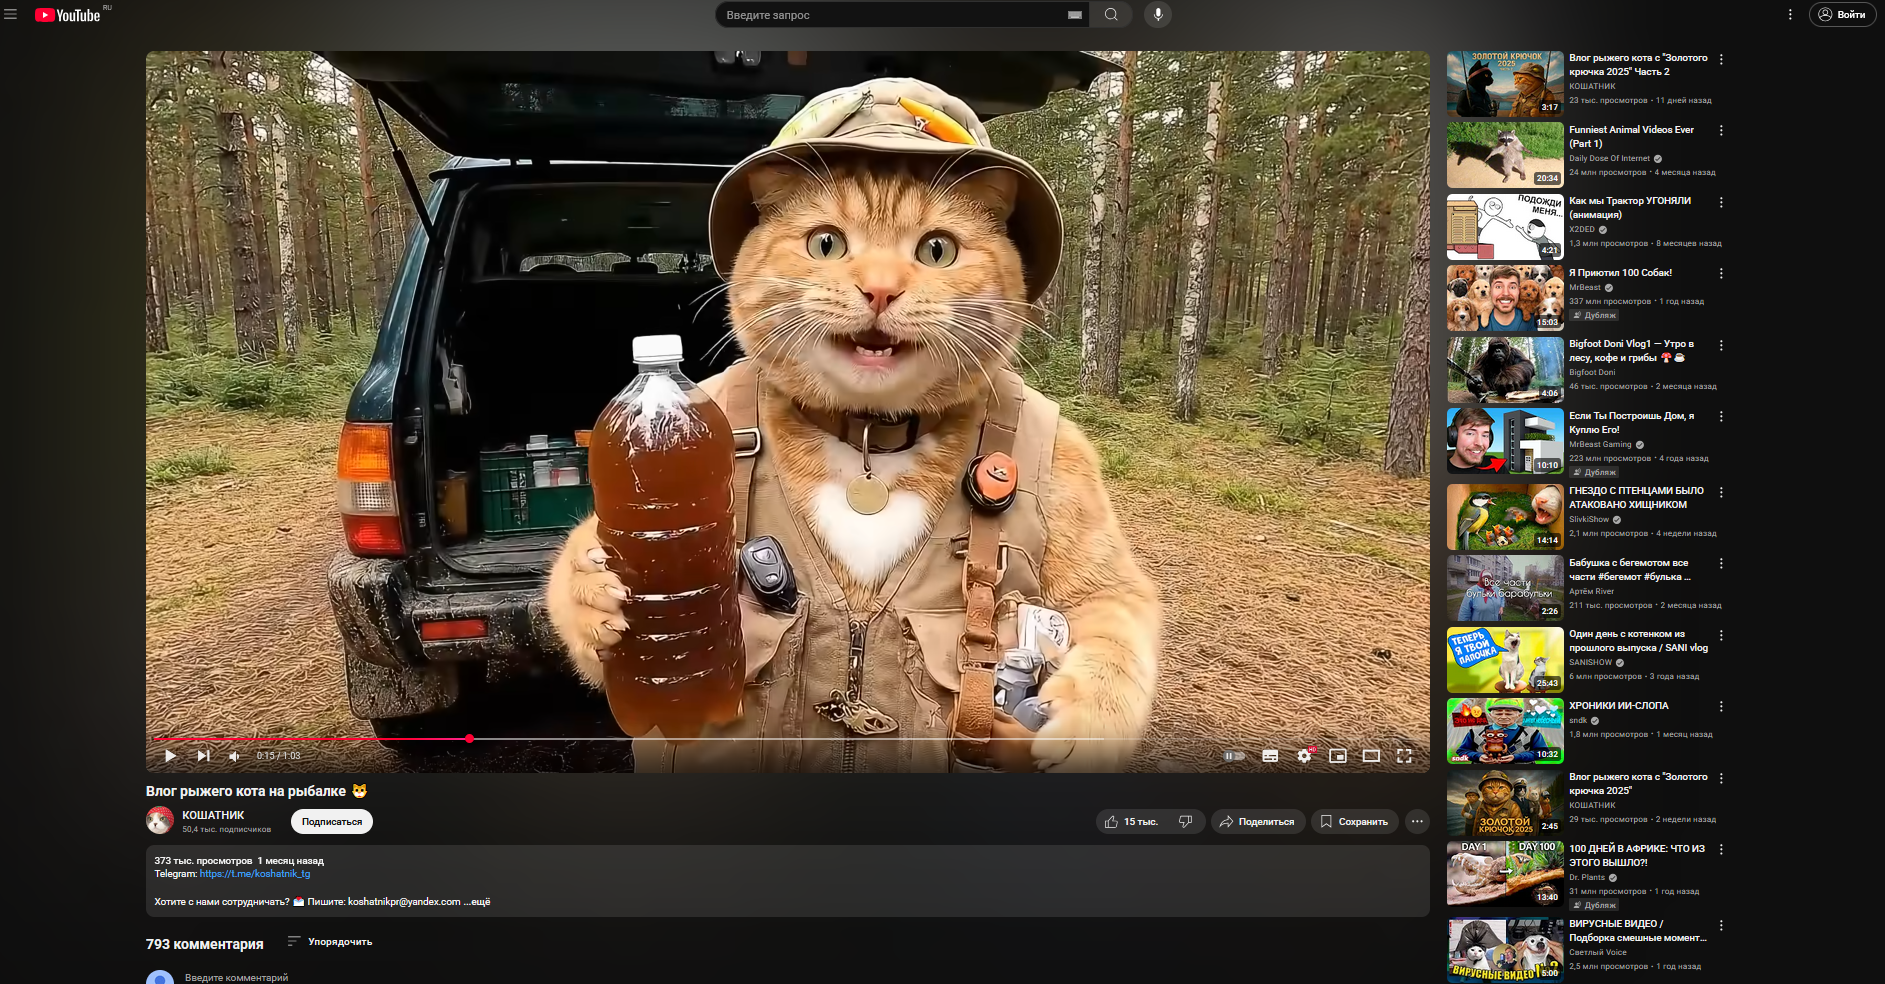Open the Telegram link in the description
This screenshot has width=1885, height=984.
click(x=255, y=874)
